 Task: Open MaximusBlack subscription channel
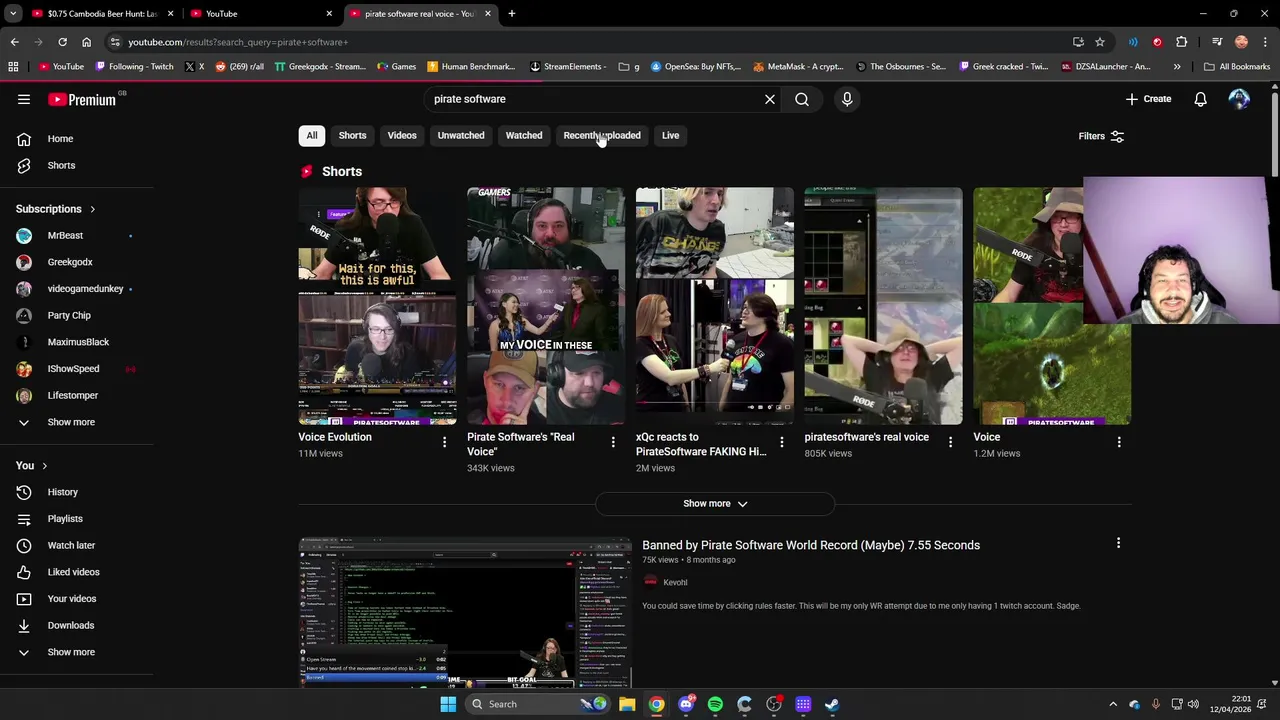pos(76,342)
